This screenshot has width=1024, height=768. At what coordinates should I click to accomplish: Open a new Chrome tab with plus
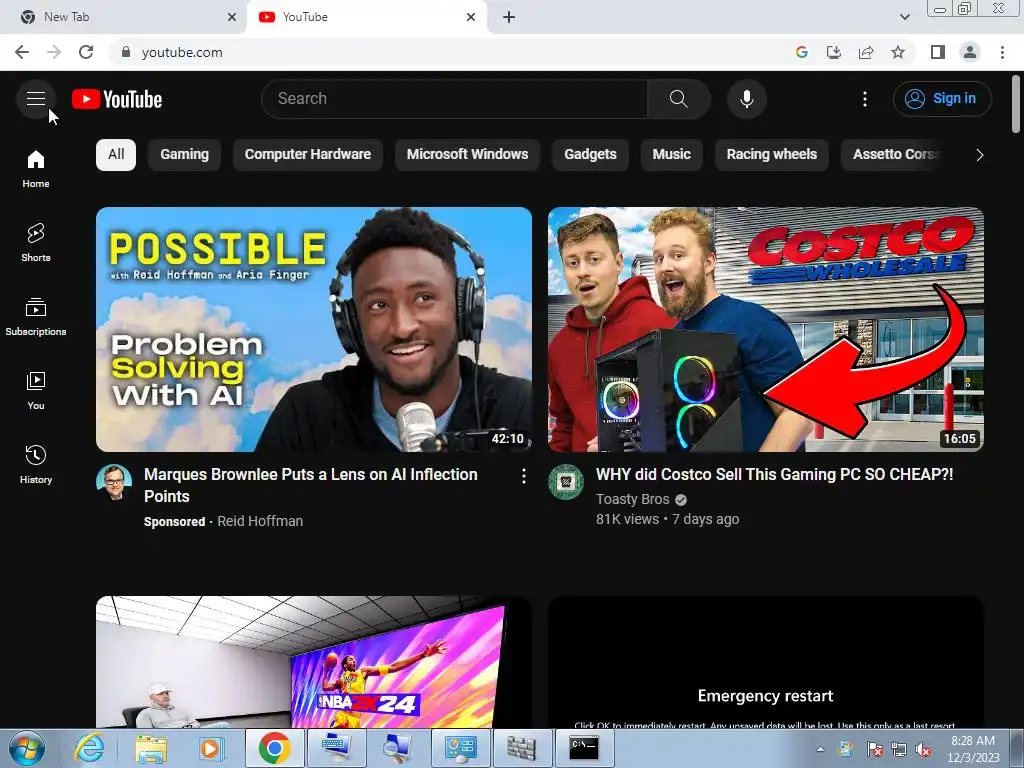(x=509, y=17)
